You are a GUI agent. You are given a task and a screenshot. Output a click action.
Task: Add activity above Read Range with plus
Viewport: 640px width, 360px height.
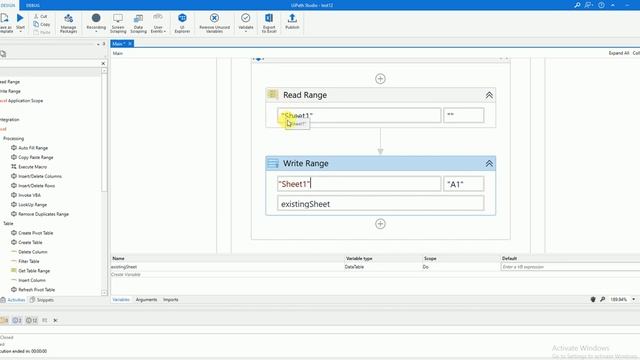(380, 79)
